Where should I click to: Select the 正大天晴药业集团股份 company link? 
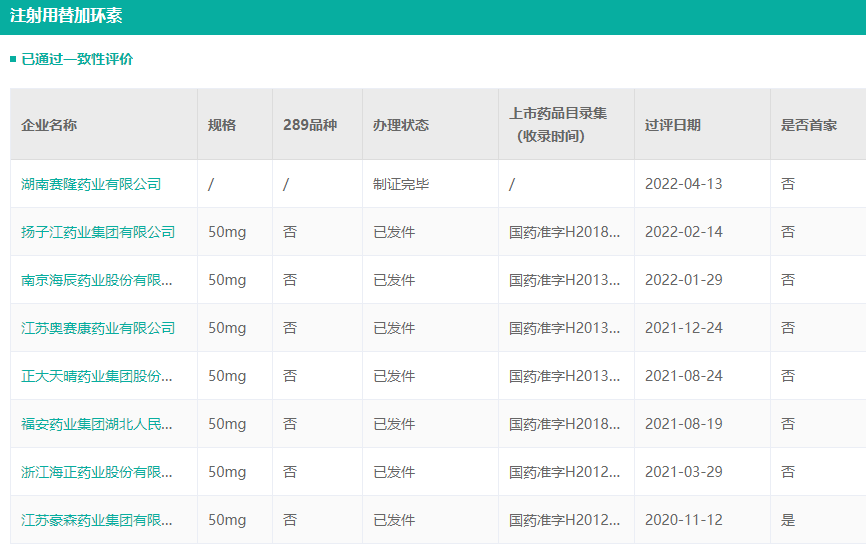tap(97, 376)
